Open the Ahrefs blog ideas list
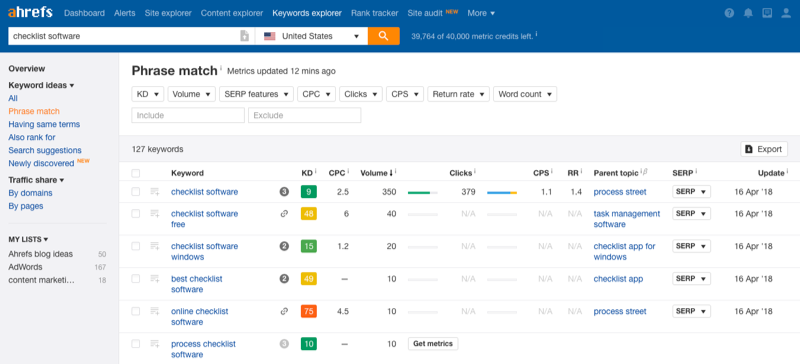Viewport: 800px width, 364px height. (40, 254)
